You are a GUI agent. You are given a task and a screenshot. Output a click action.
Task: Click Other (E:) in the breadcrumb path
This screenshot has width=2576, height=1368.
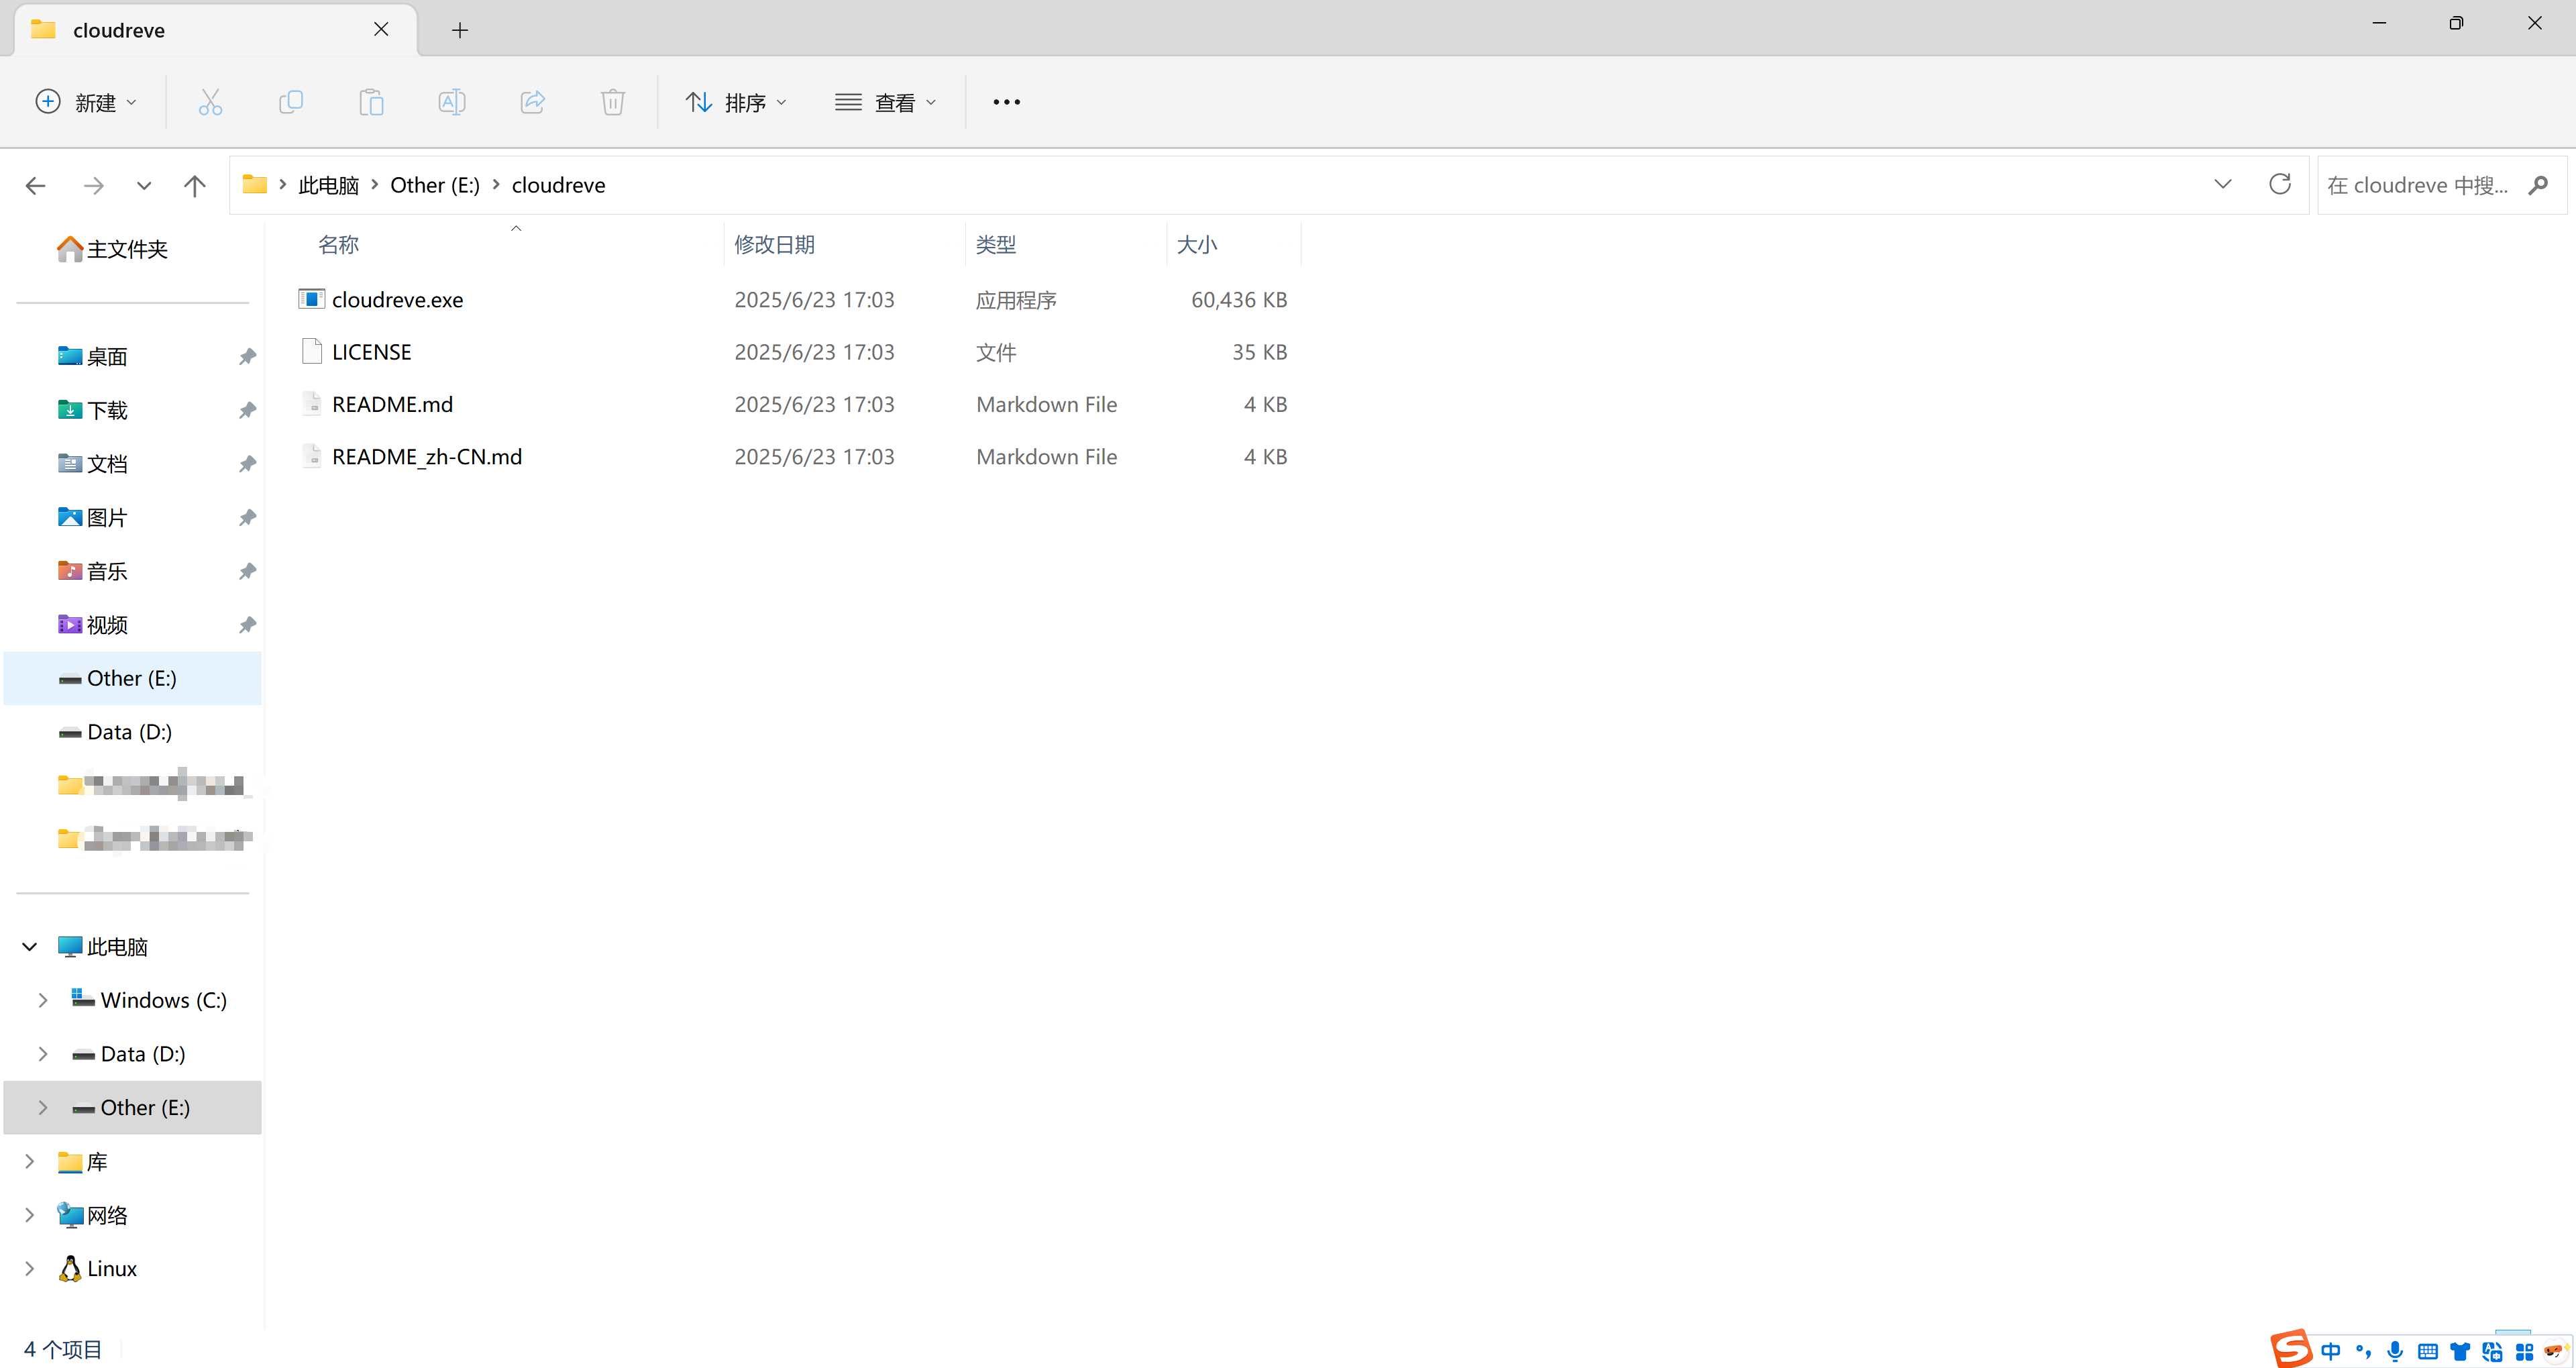click(435, 185)
